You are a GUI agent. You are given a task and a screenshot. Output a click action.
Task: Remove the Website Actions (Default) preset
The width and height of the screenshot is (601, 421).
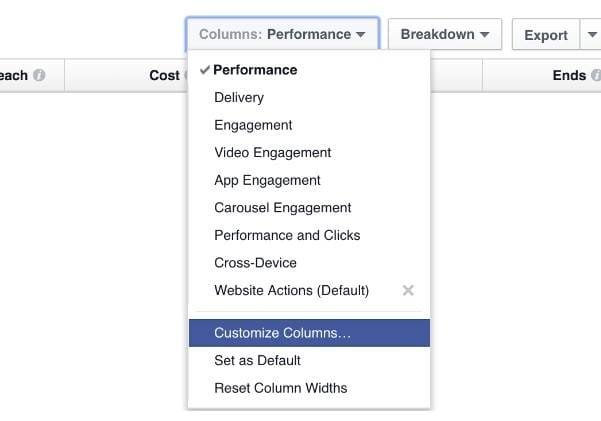pyautogui.click(x=408, y=290)
